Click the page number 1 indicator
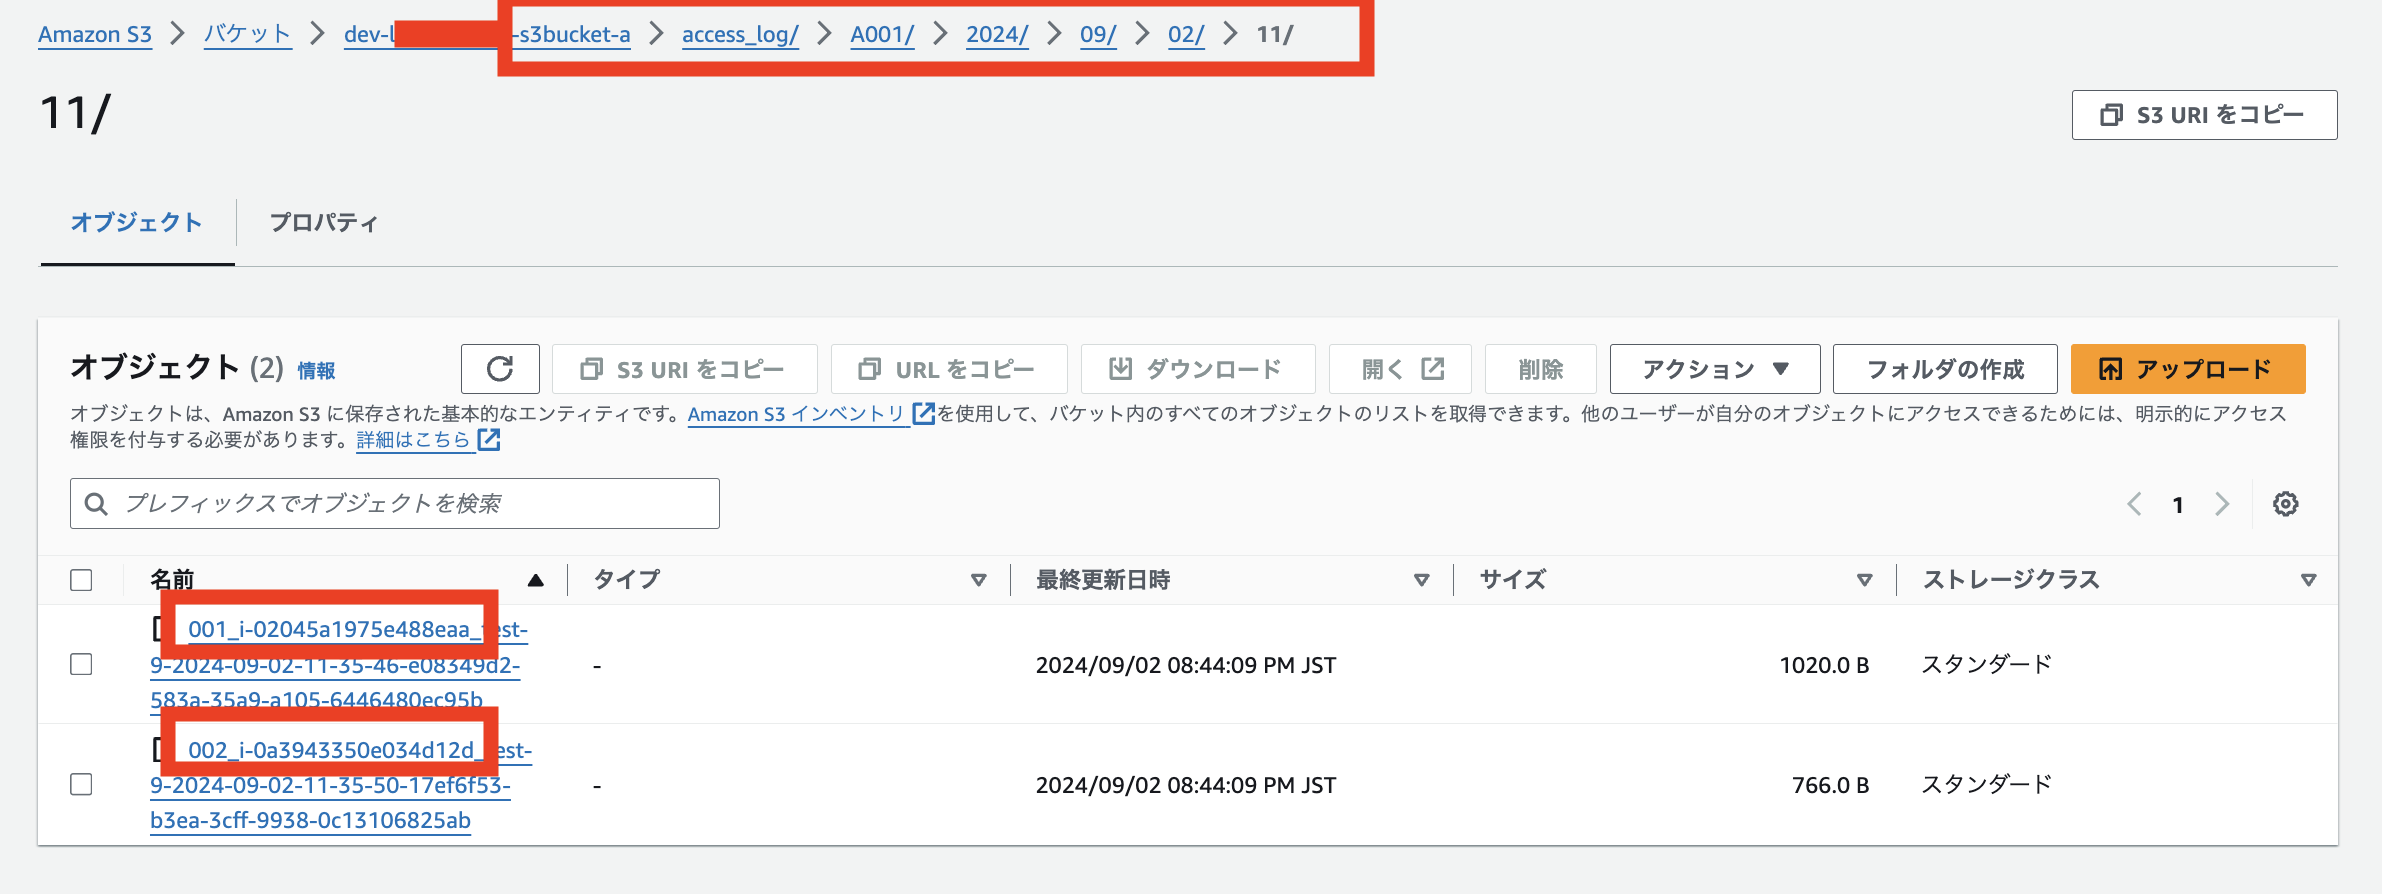 [x=2178, y=505]
